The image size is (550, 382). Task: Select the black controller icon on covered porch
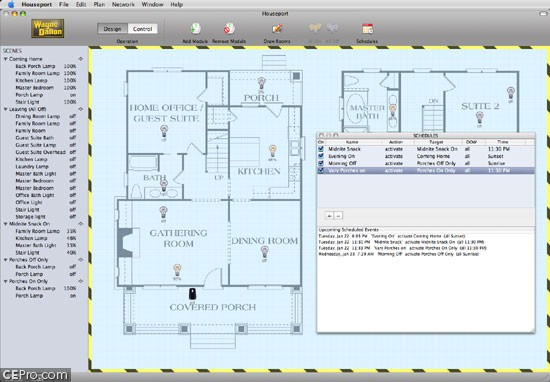coord(192,294)
